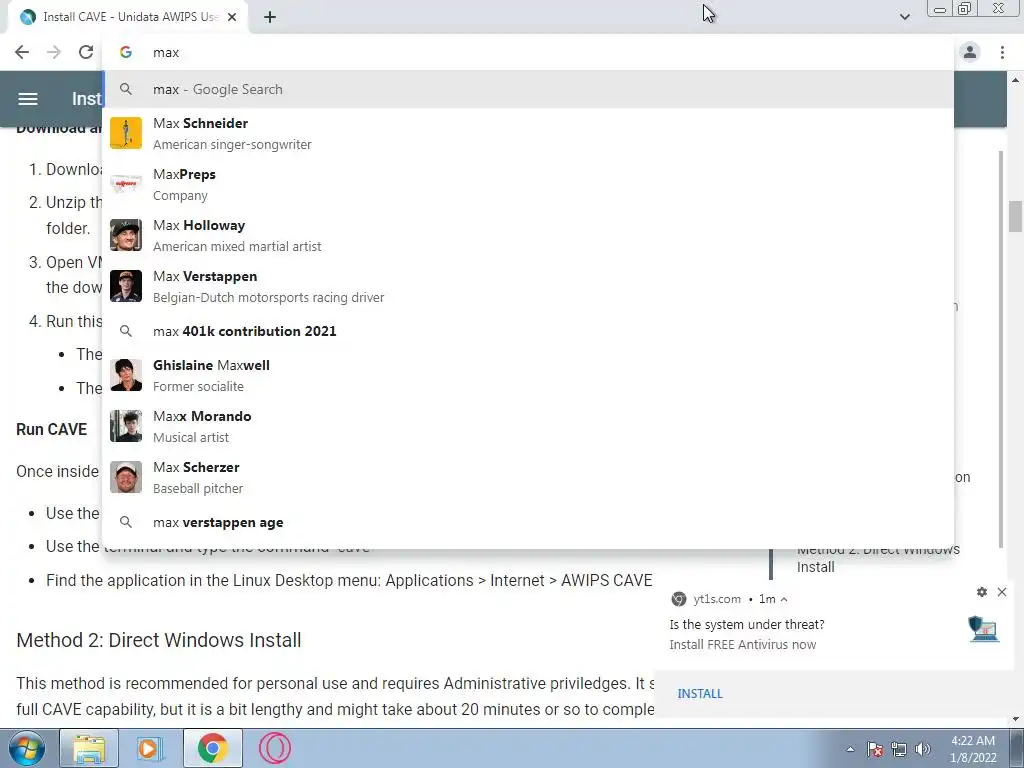Open notification settings gear icon

[982, 592]
